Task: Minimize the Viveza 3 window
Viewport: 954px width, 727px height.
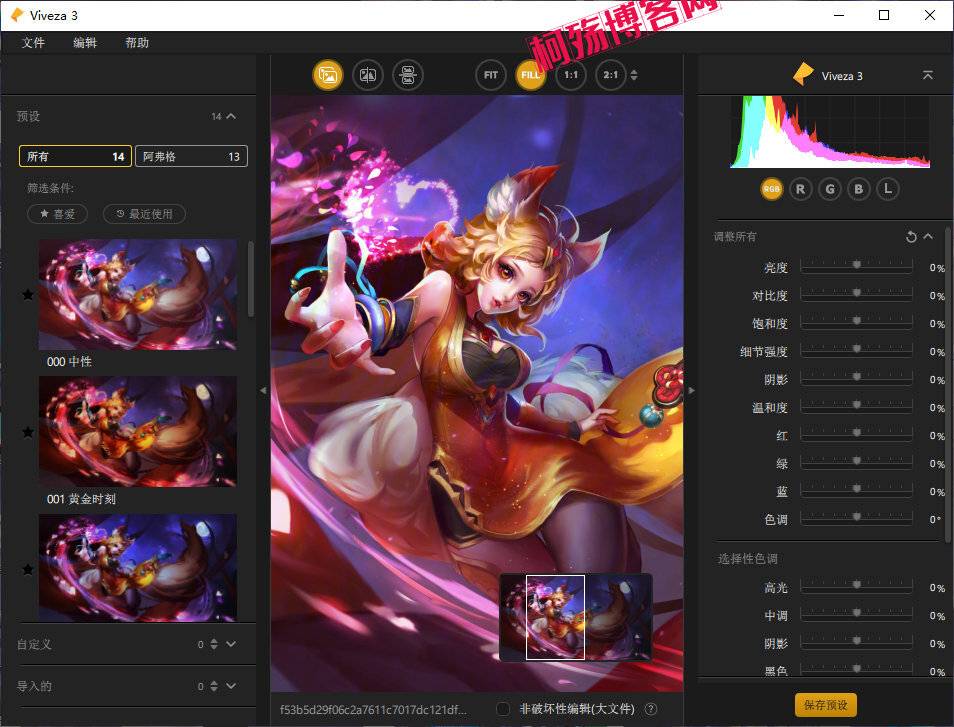Action: [839, 15]
